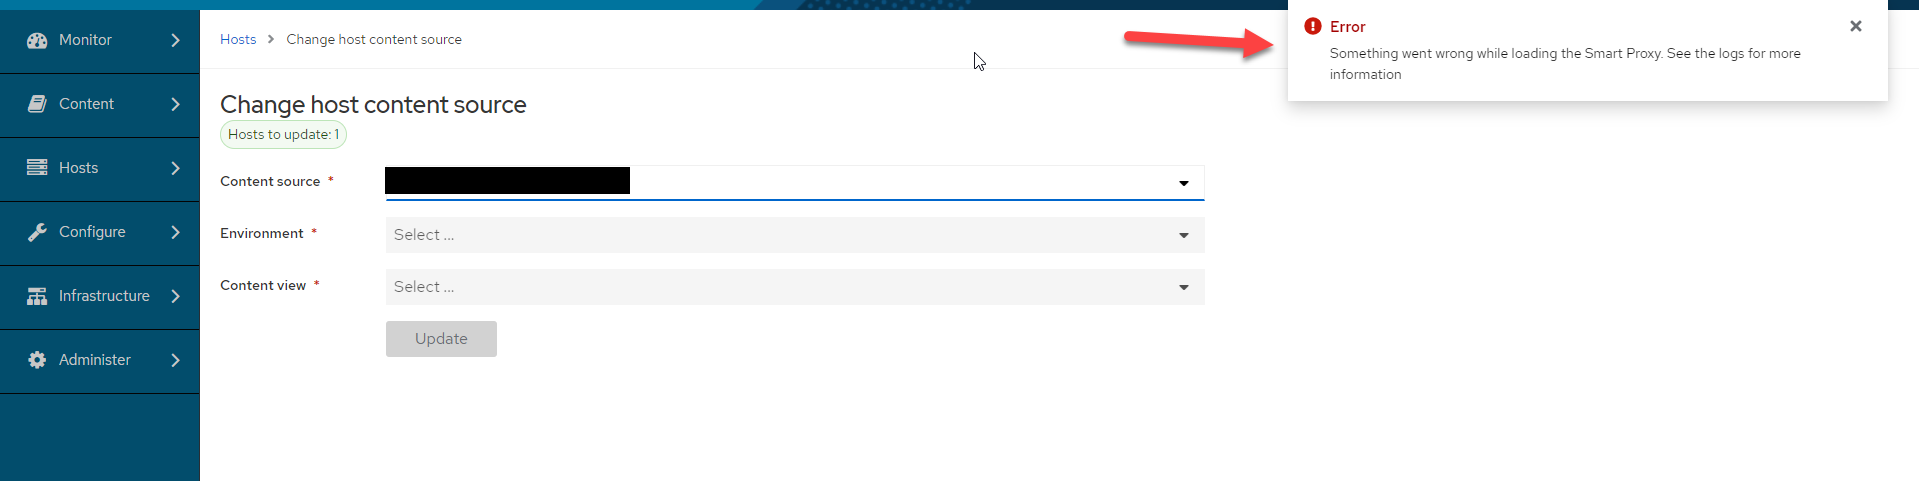Click the Update button
The height and width of the screenshot is (481, 1919).
point(441,339)
